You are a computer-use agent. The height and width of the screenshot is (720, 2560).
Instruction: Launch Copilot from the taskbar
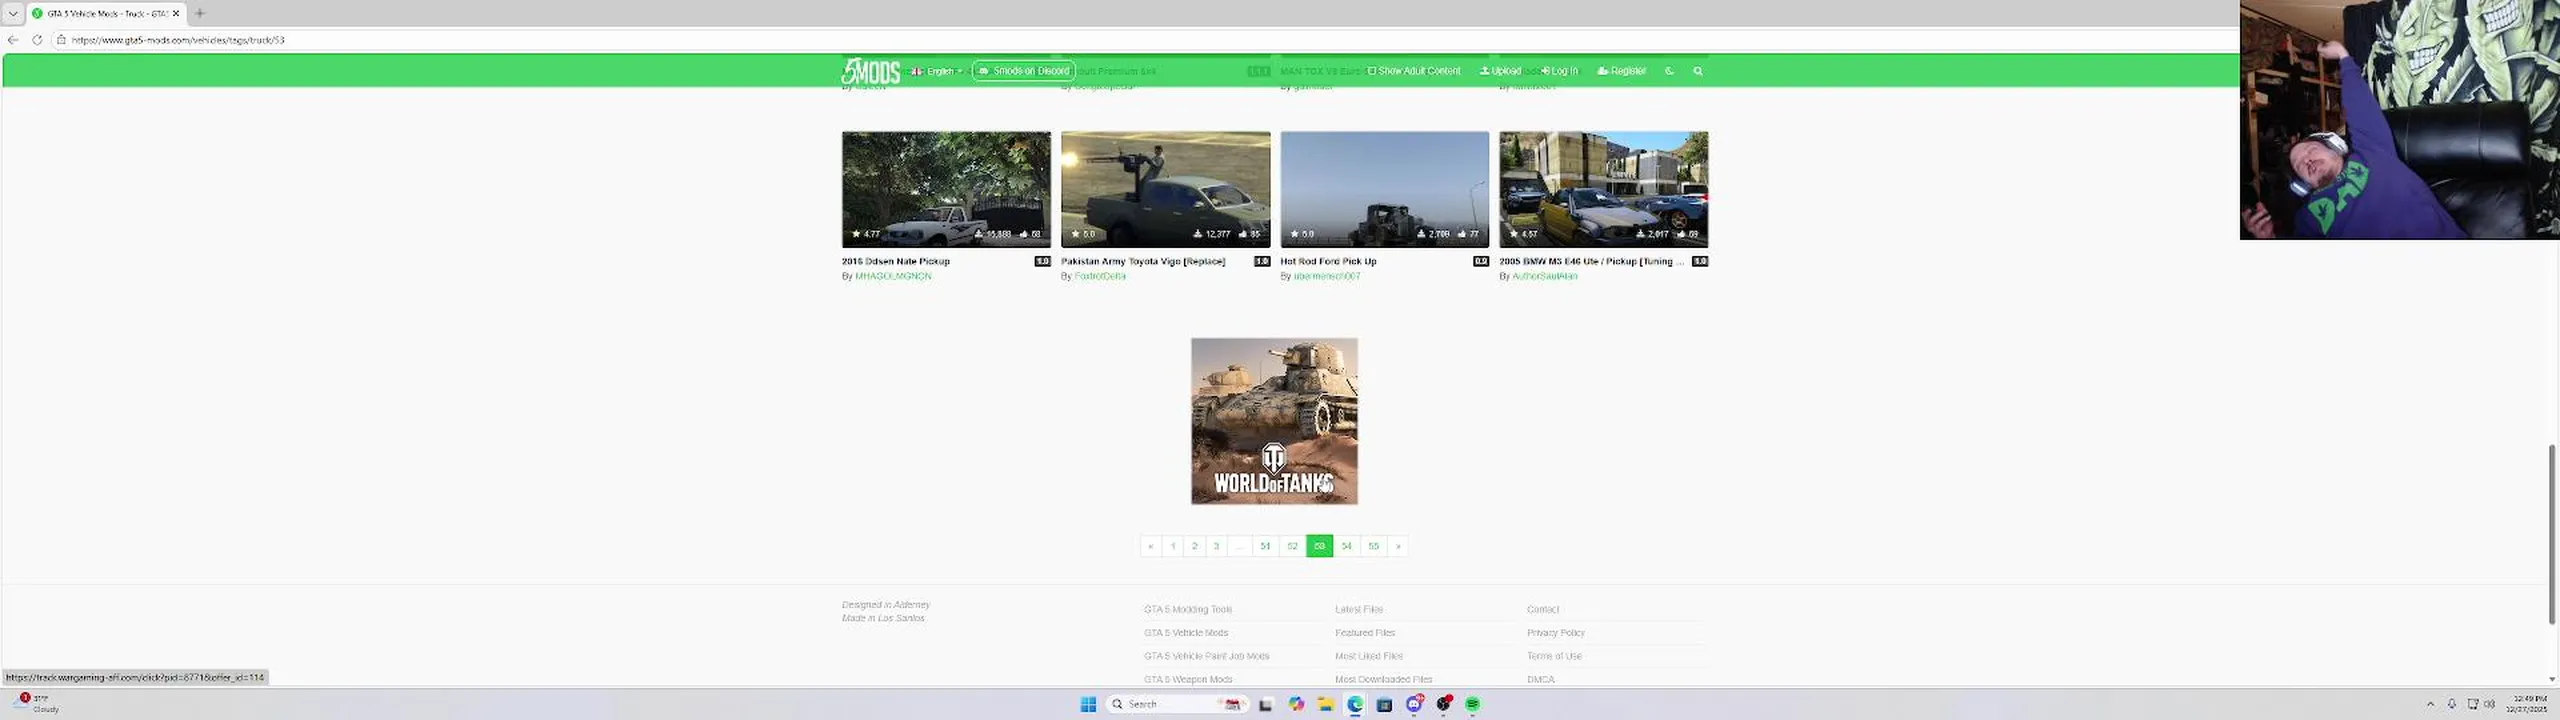tap(1296, 704)
